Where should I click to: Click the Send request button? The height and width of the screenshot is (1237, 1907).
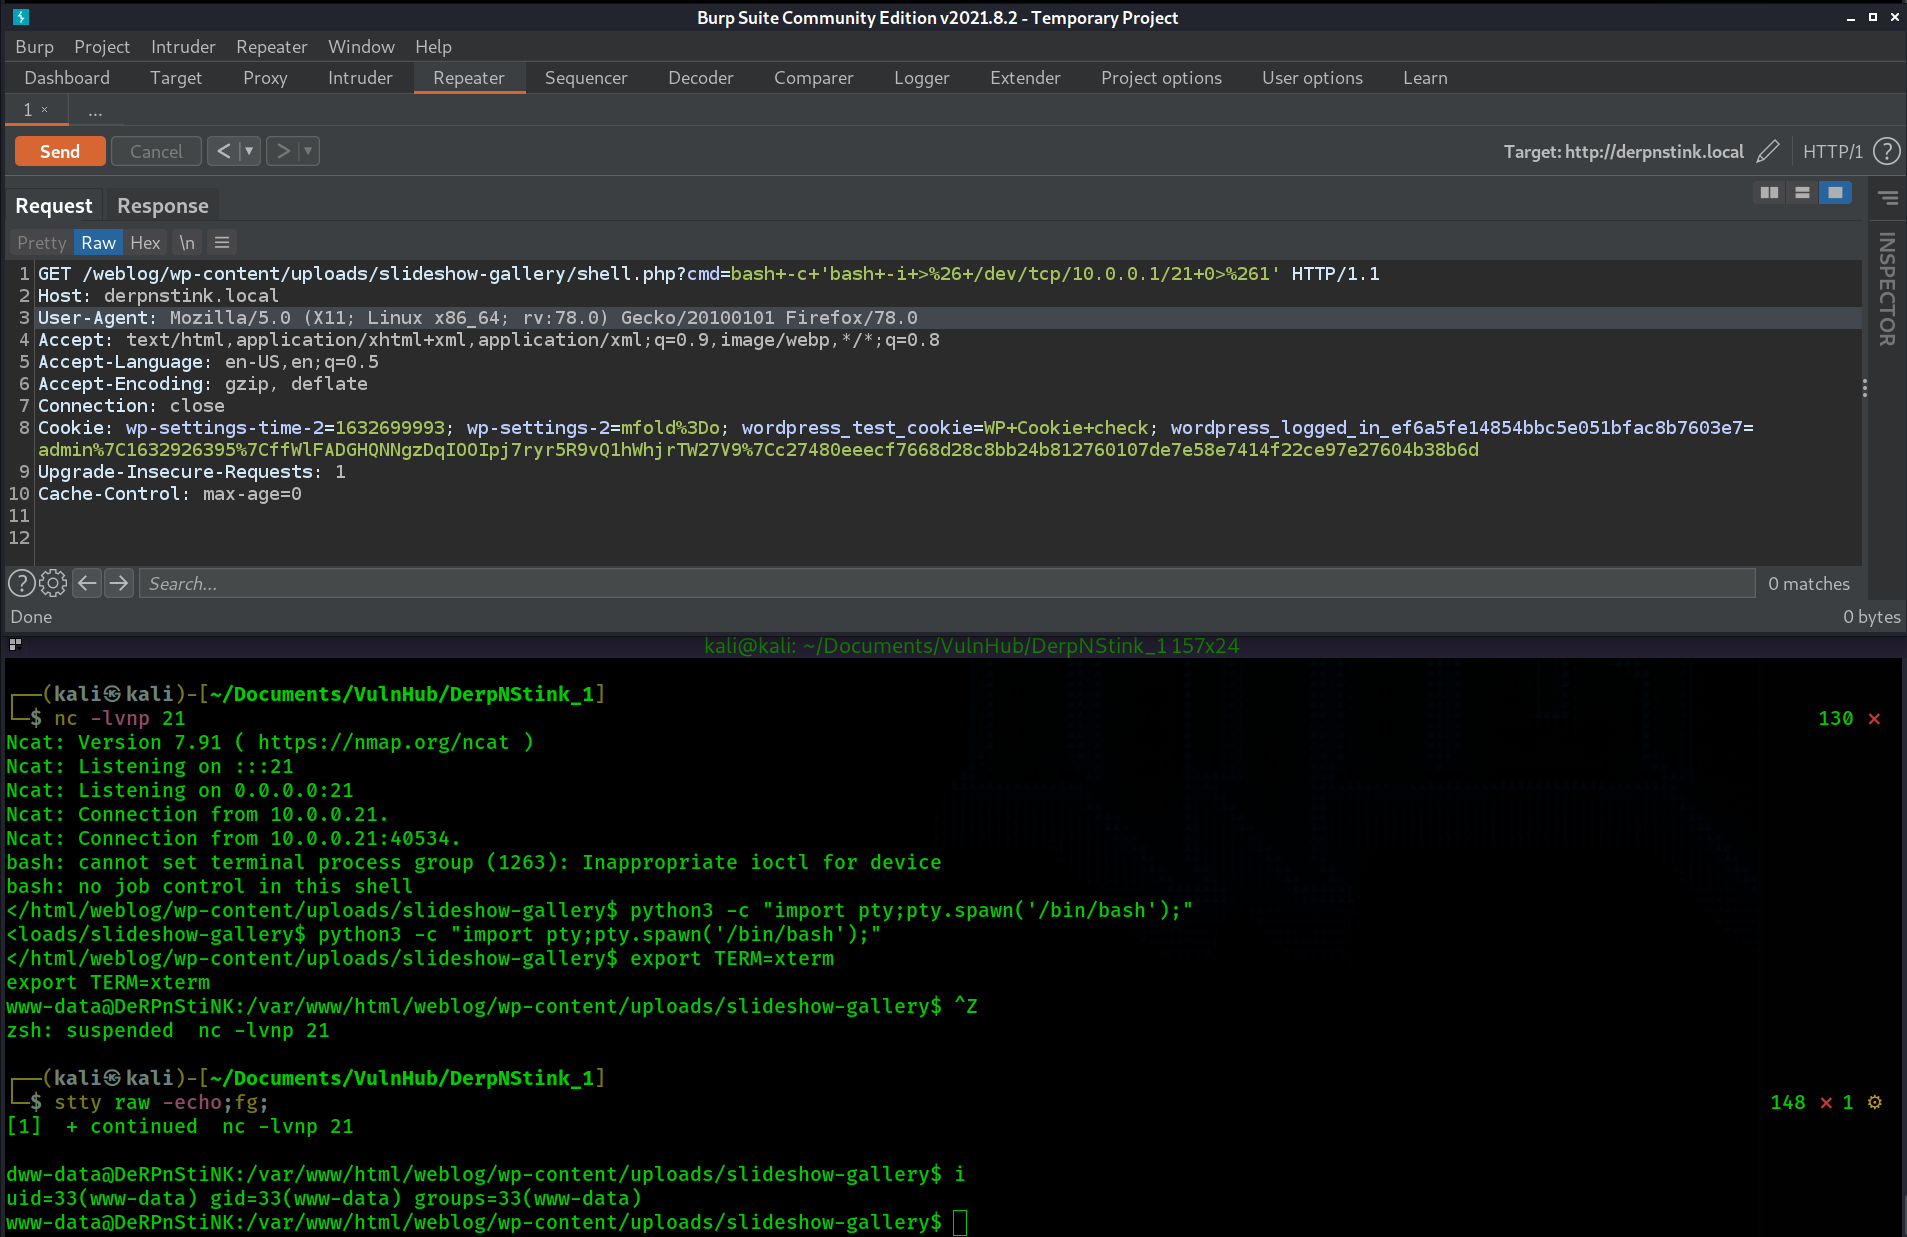(x=60, y=151)
